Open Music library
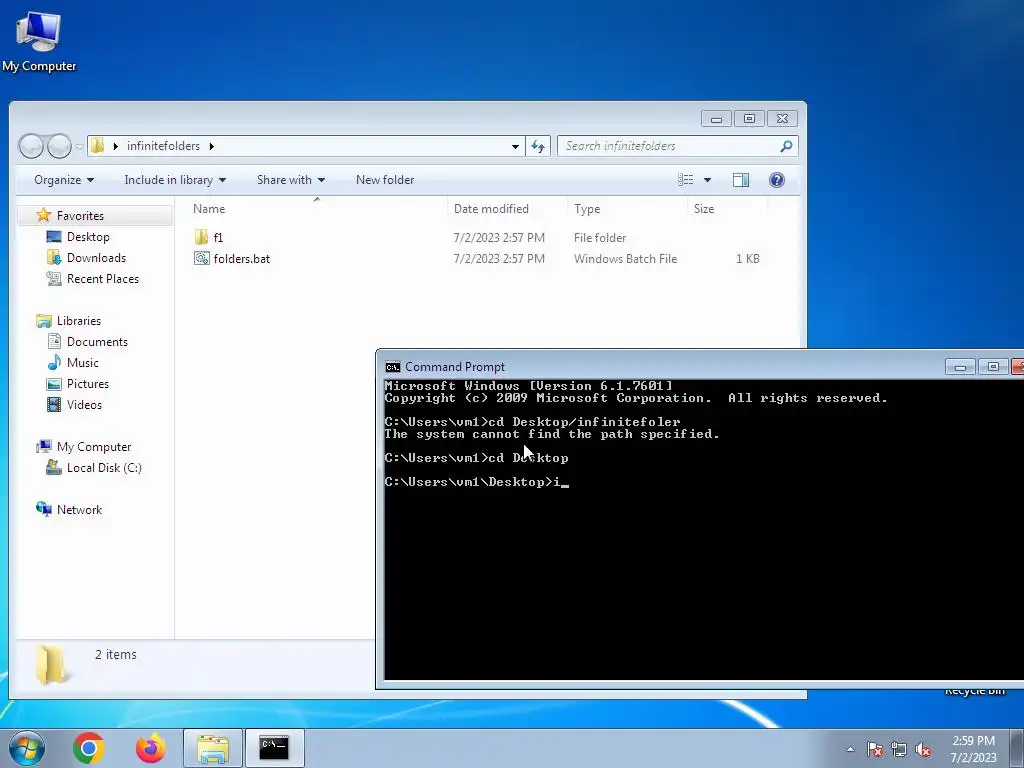The image size is (1024, 768). pyautogui.click(x=82, y=362)
